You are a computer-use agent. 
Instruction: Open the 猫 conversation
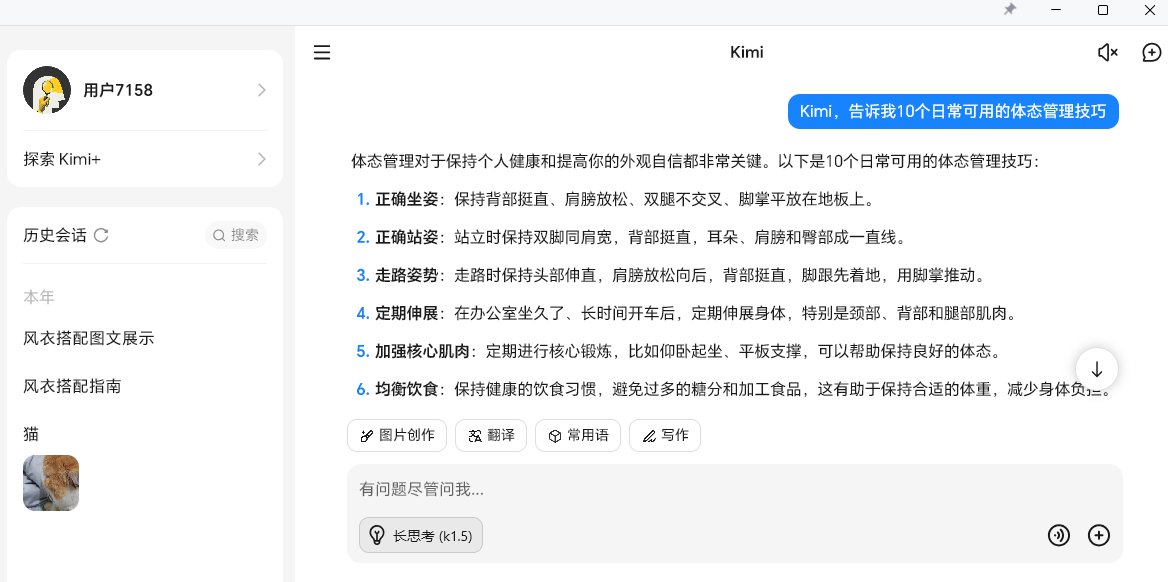pyautogui.click(x=31, y=434)
